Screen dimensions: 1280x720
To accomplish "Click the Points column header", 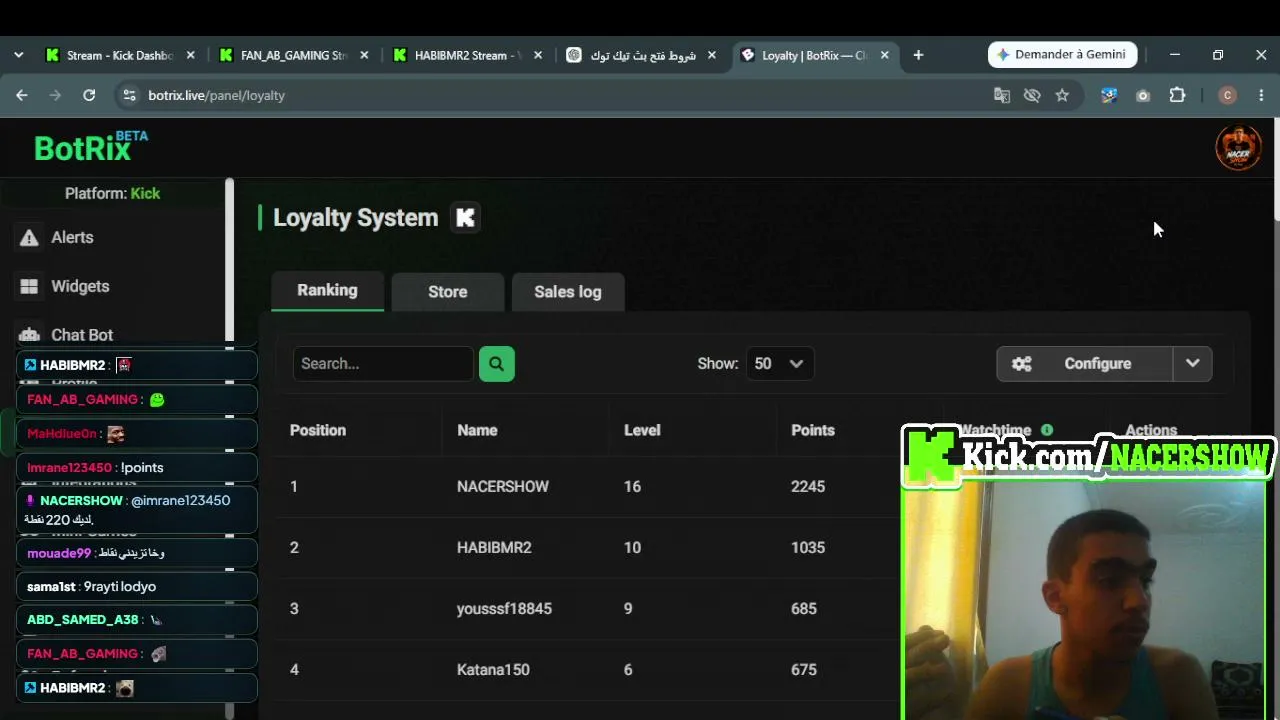I will coord(813,430).
